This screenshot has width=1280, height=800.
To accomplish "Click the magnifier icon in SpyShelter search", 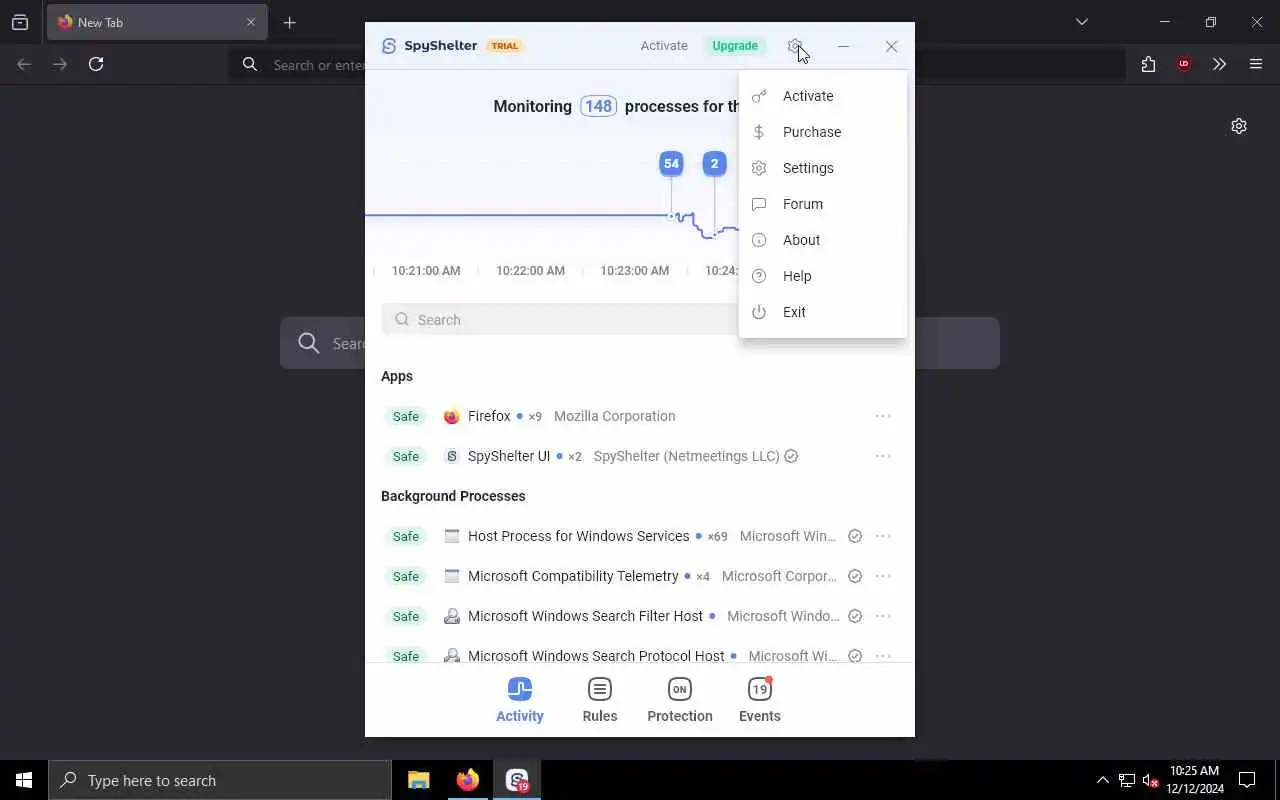I will (402, 320).
